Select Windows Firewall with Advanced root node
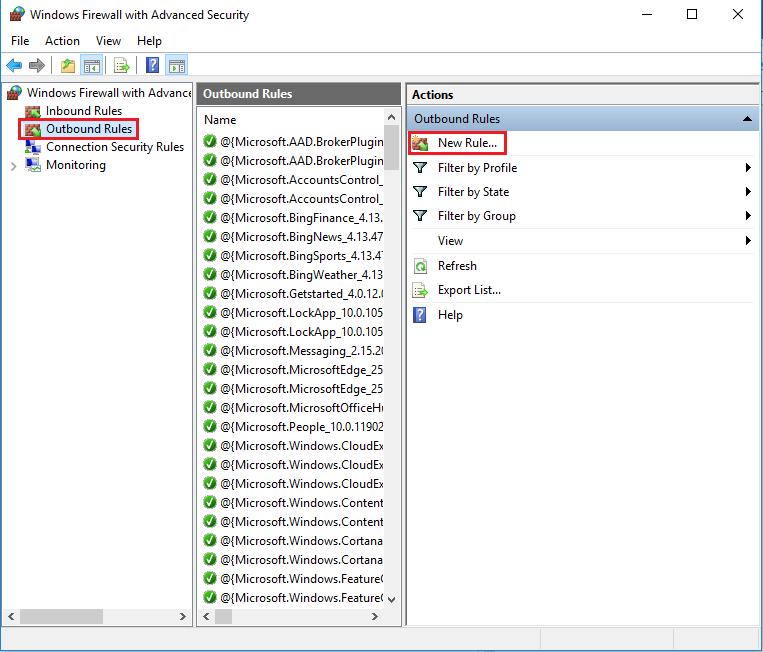 [109, 92]
